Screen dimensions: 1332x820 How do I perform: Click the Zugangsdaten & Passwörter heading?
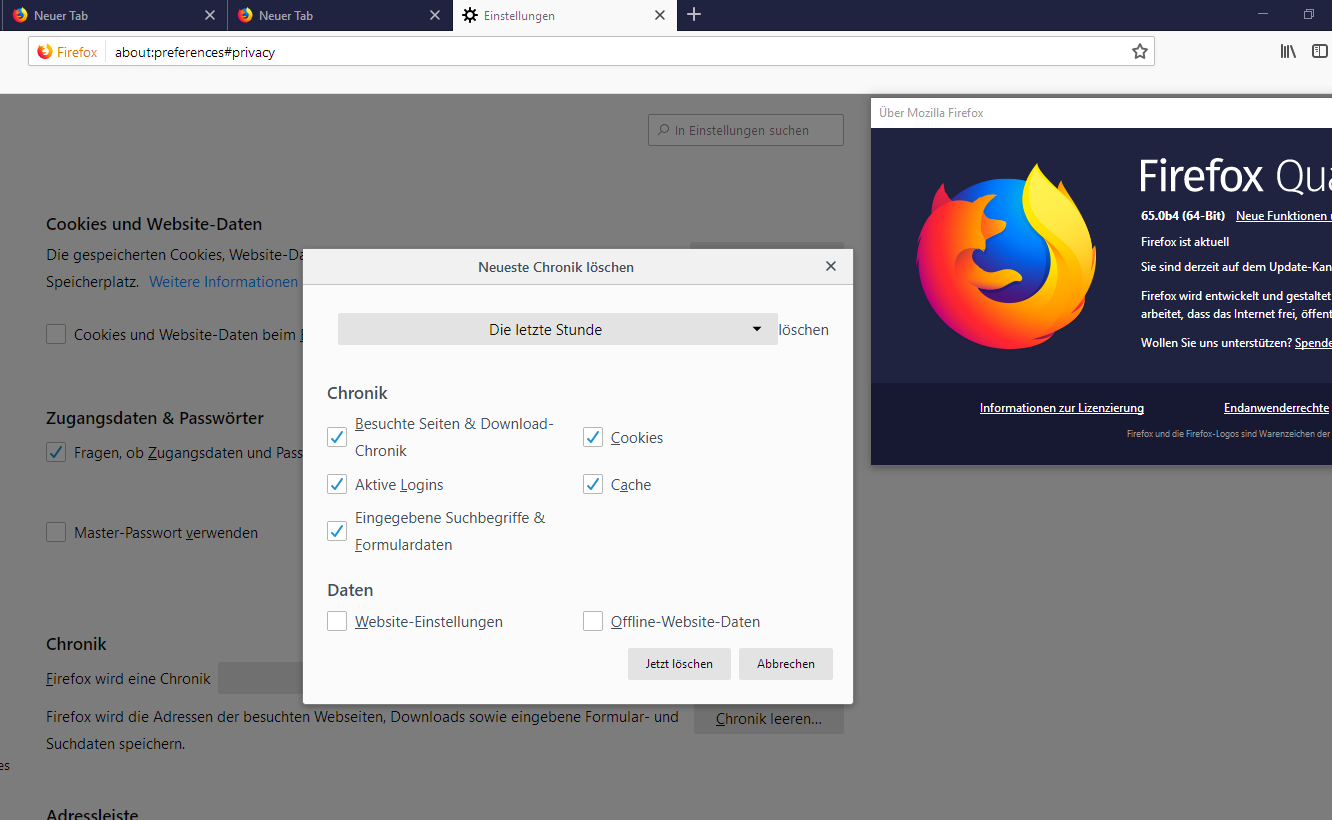click(x=155, y=418)
